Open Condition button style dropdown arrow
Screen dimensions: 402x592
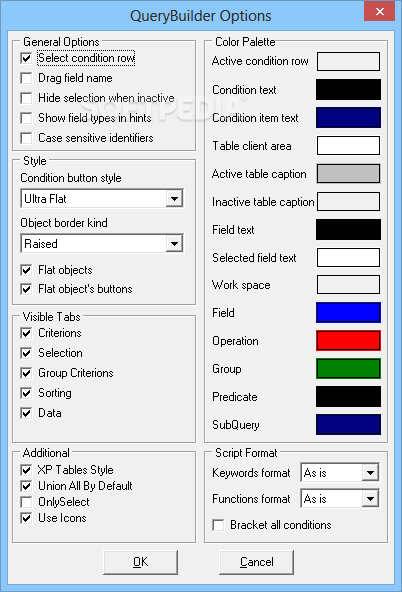[x=174, y=199]
